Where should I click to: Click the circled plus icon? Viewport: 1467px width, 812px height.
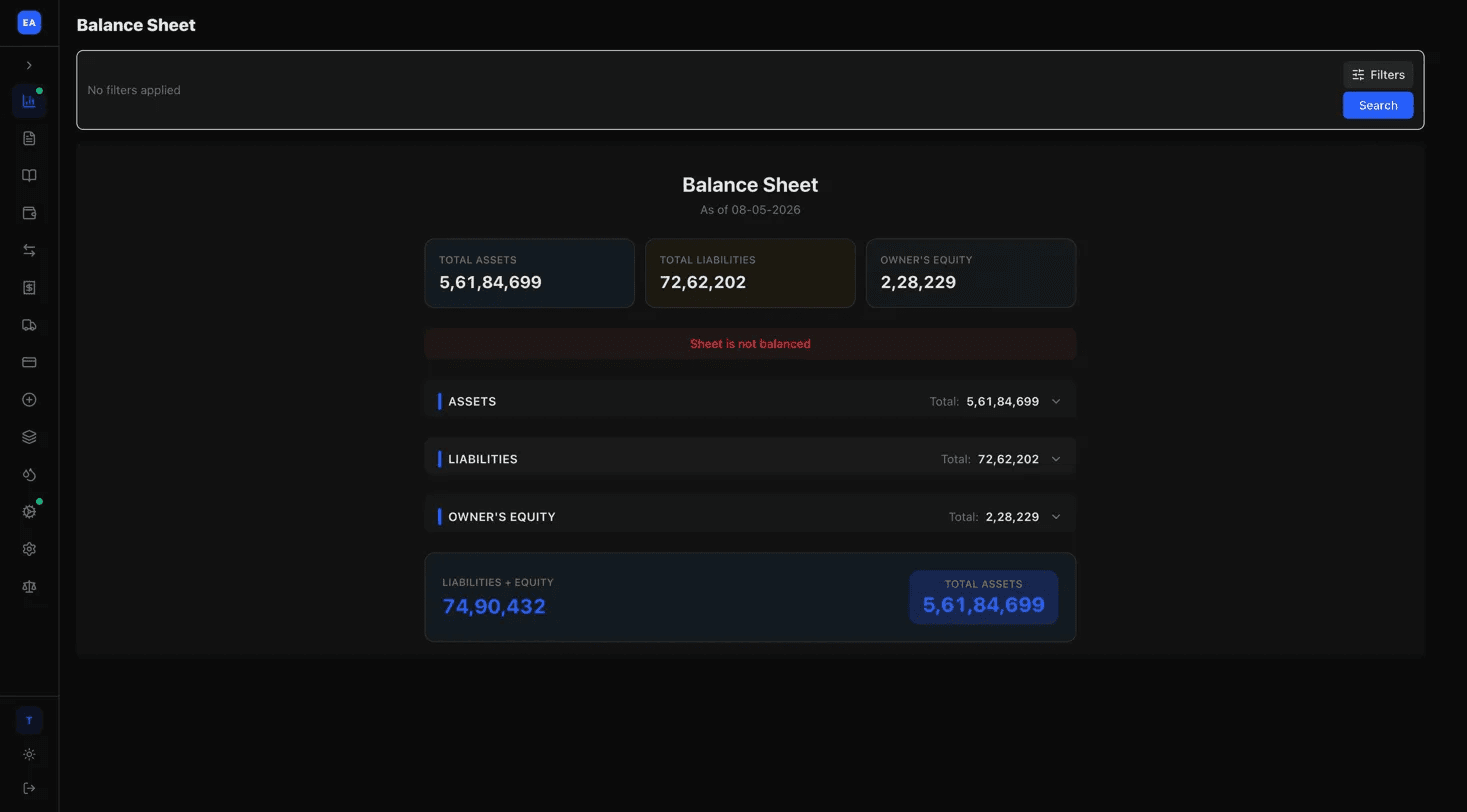29,400
